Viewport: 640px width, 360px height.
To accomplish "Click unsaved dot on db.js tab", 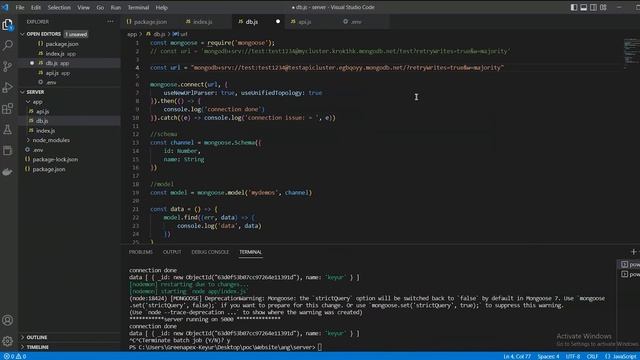I will pyautogui.click(x=278, y=22).
